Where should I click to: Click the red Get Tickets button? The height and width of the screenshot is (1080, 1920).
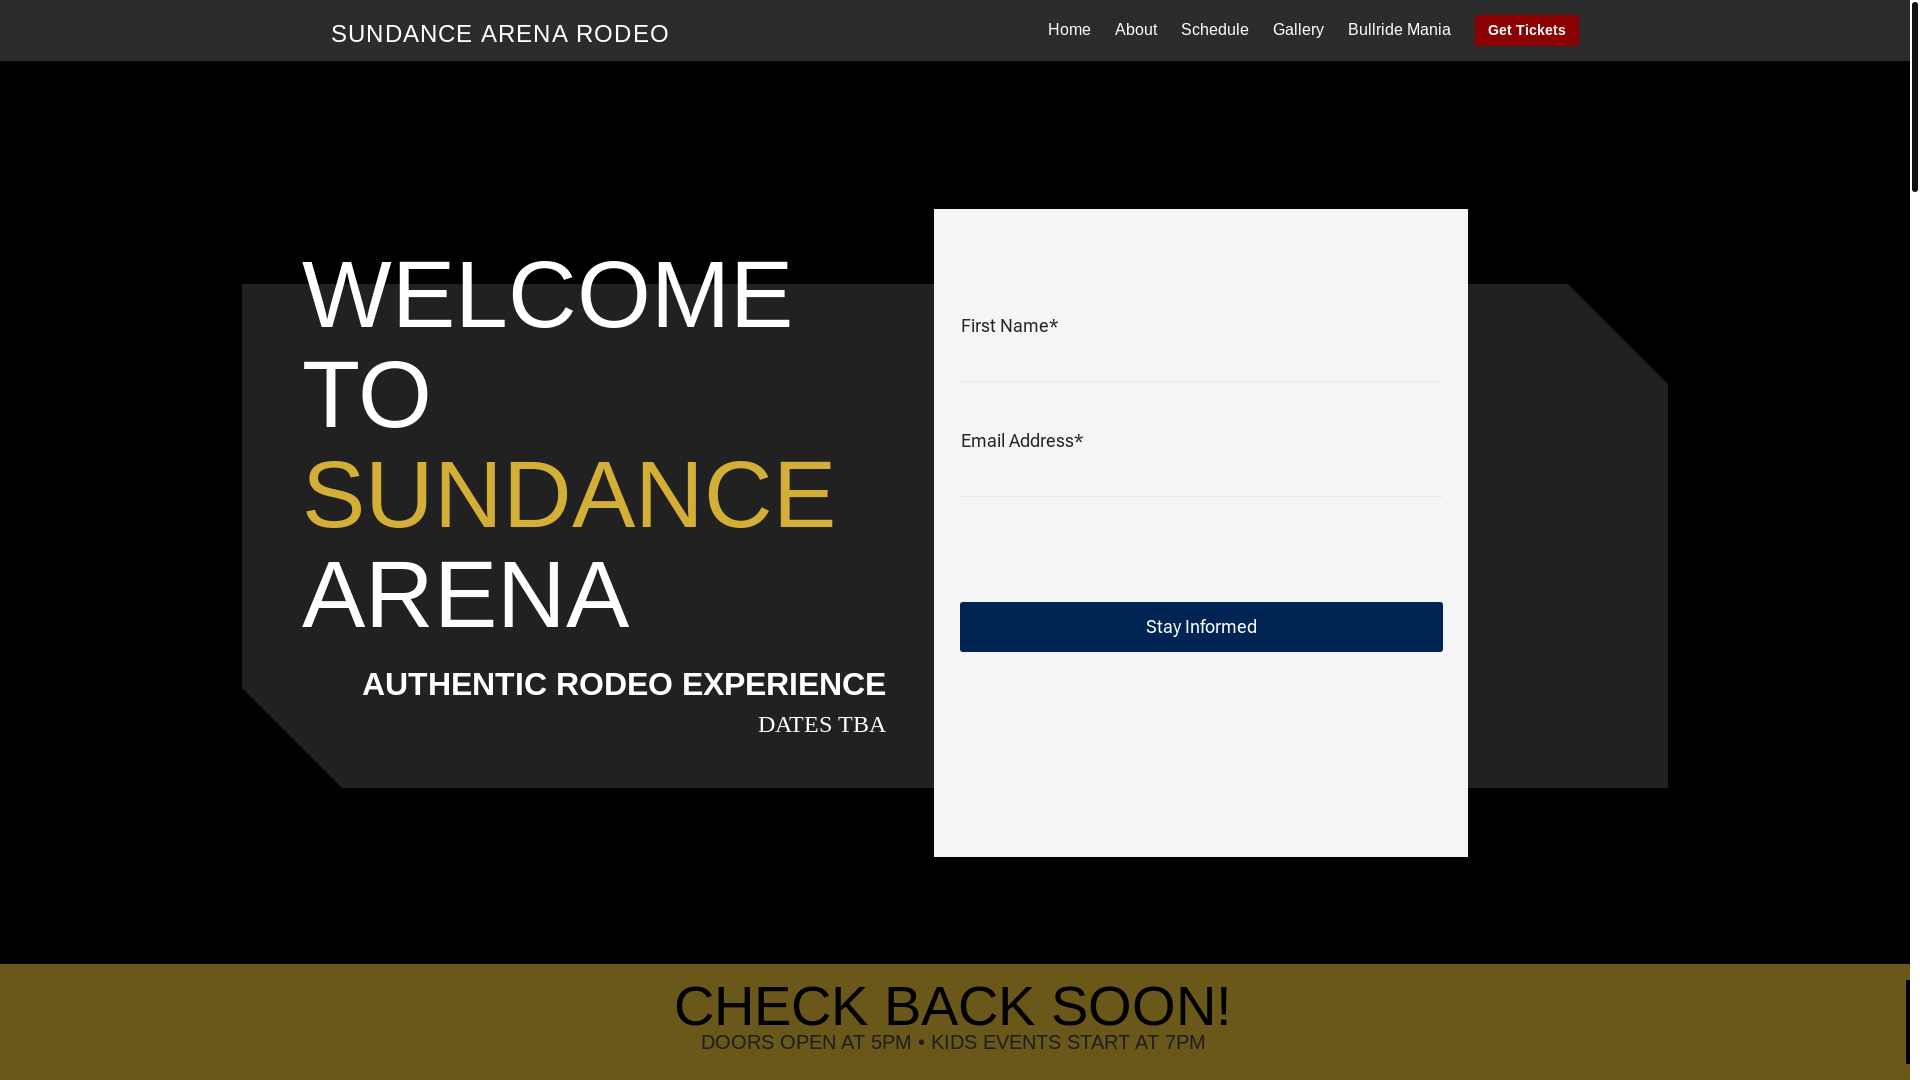point(1527,30)
